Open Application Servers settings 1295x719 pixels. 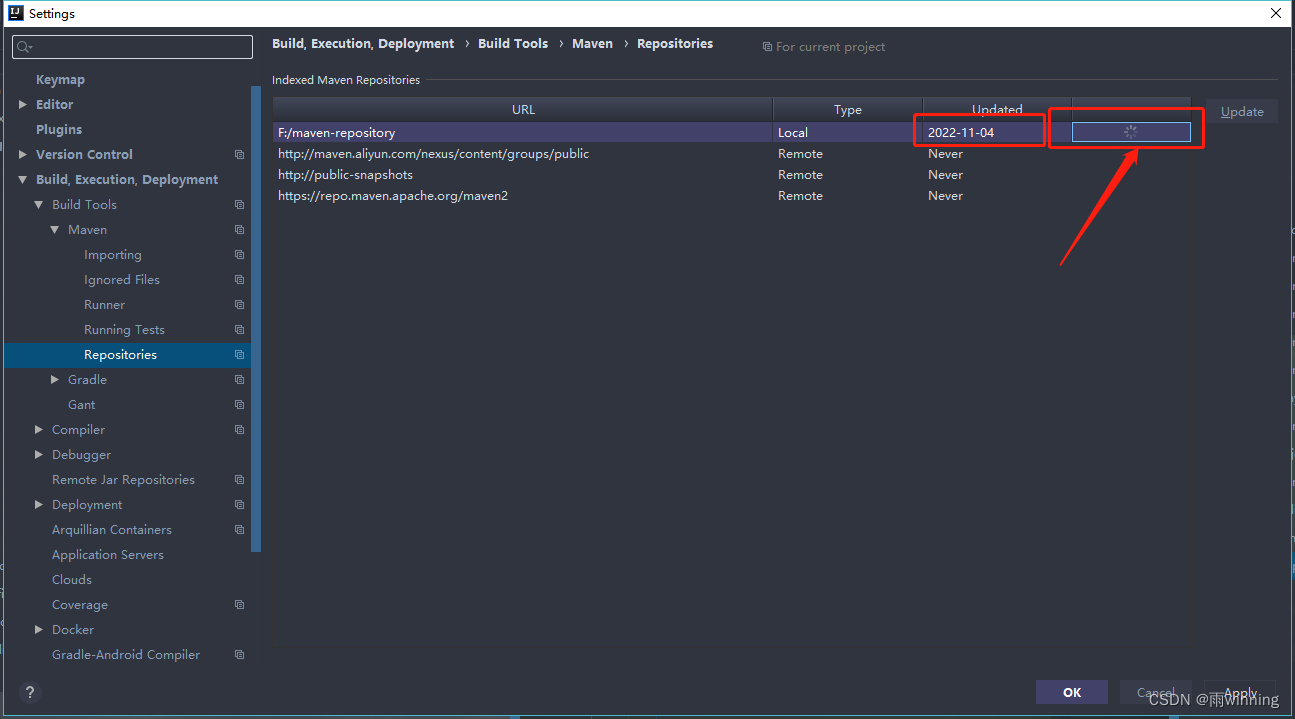(x=108, y=555)
